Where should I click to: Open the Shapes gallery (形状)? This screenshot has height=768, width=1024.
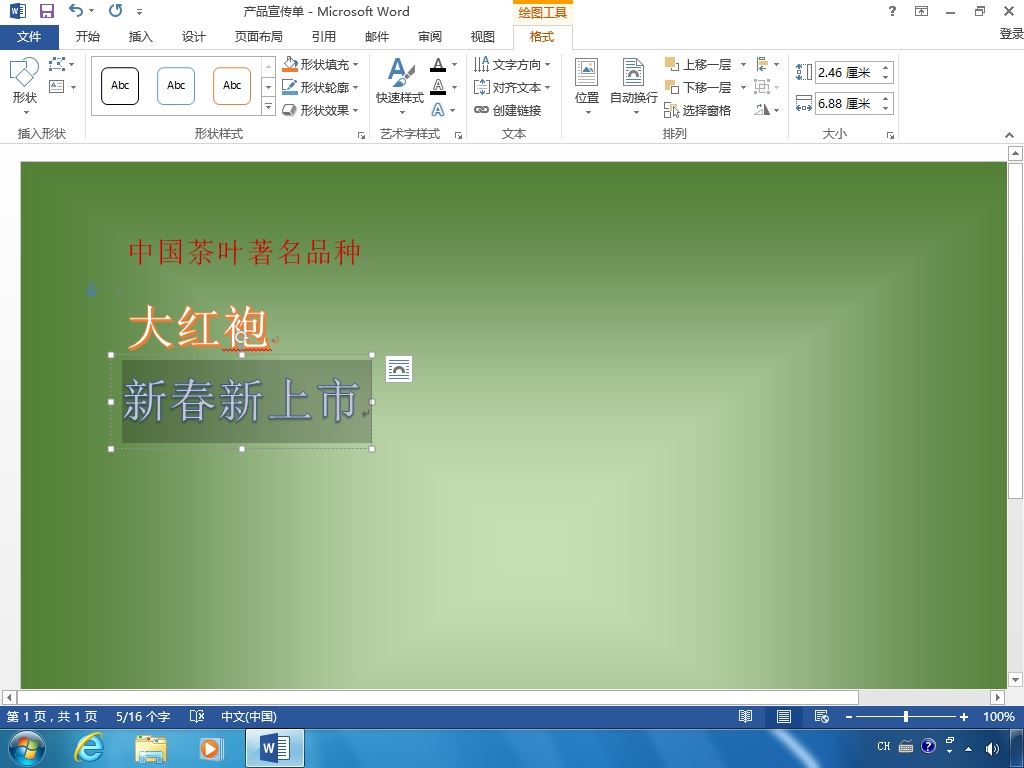25,86
